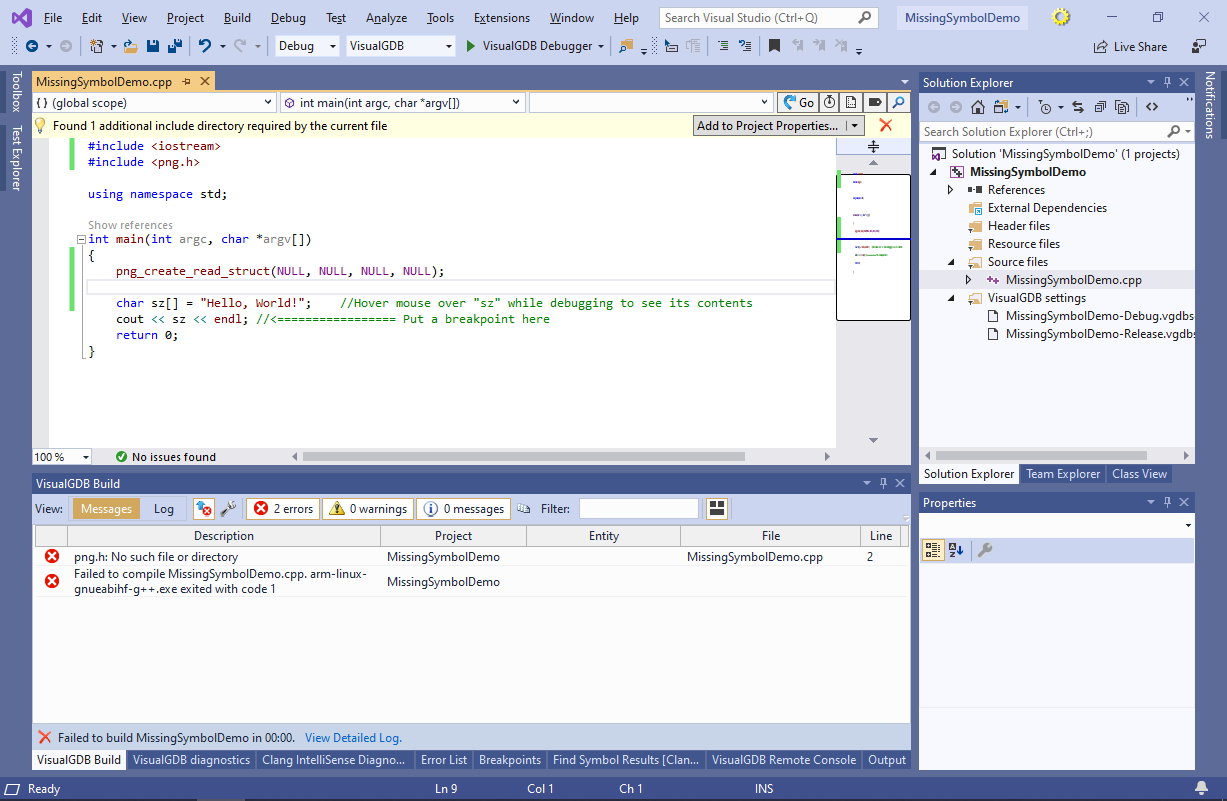The width and height of the screenshot is (1227, 801).
Task: Click the Home icon in Solution Explorer
Action: (978, 107)
